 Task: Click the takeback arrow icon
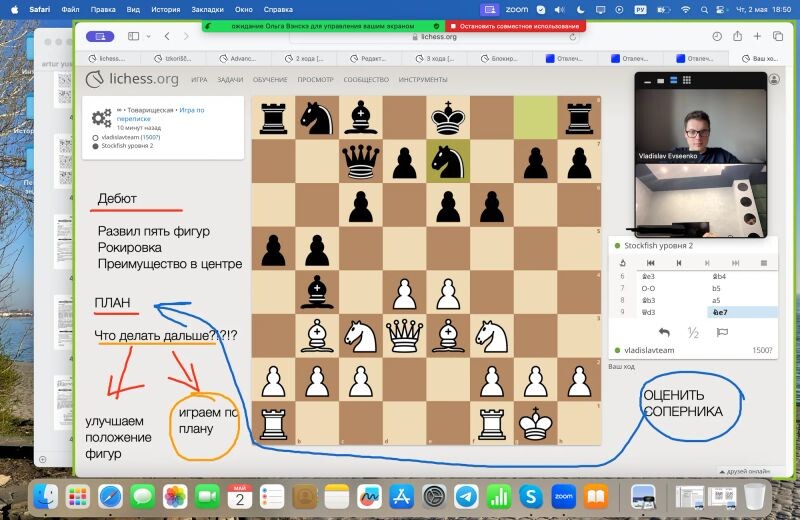point(663,333)
